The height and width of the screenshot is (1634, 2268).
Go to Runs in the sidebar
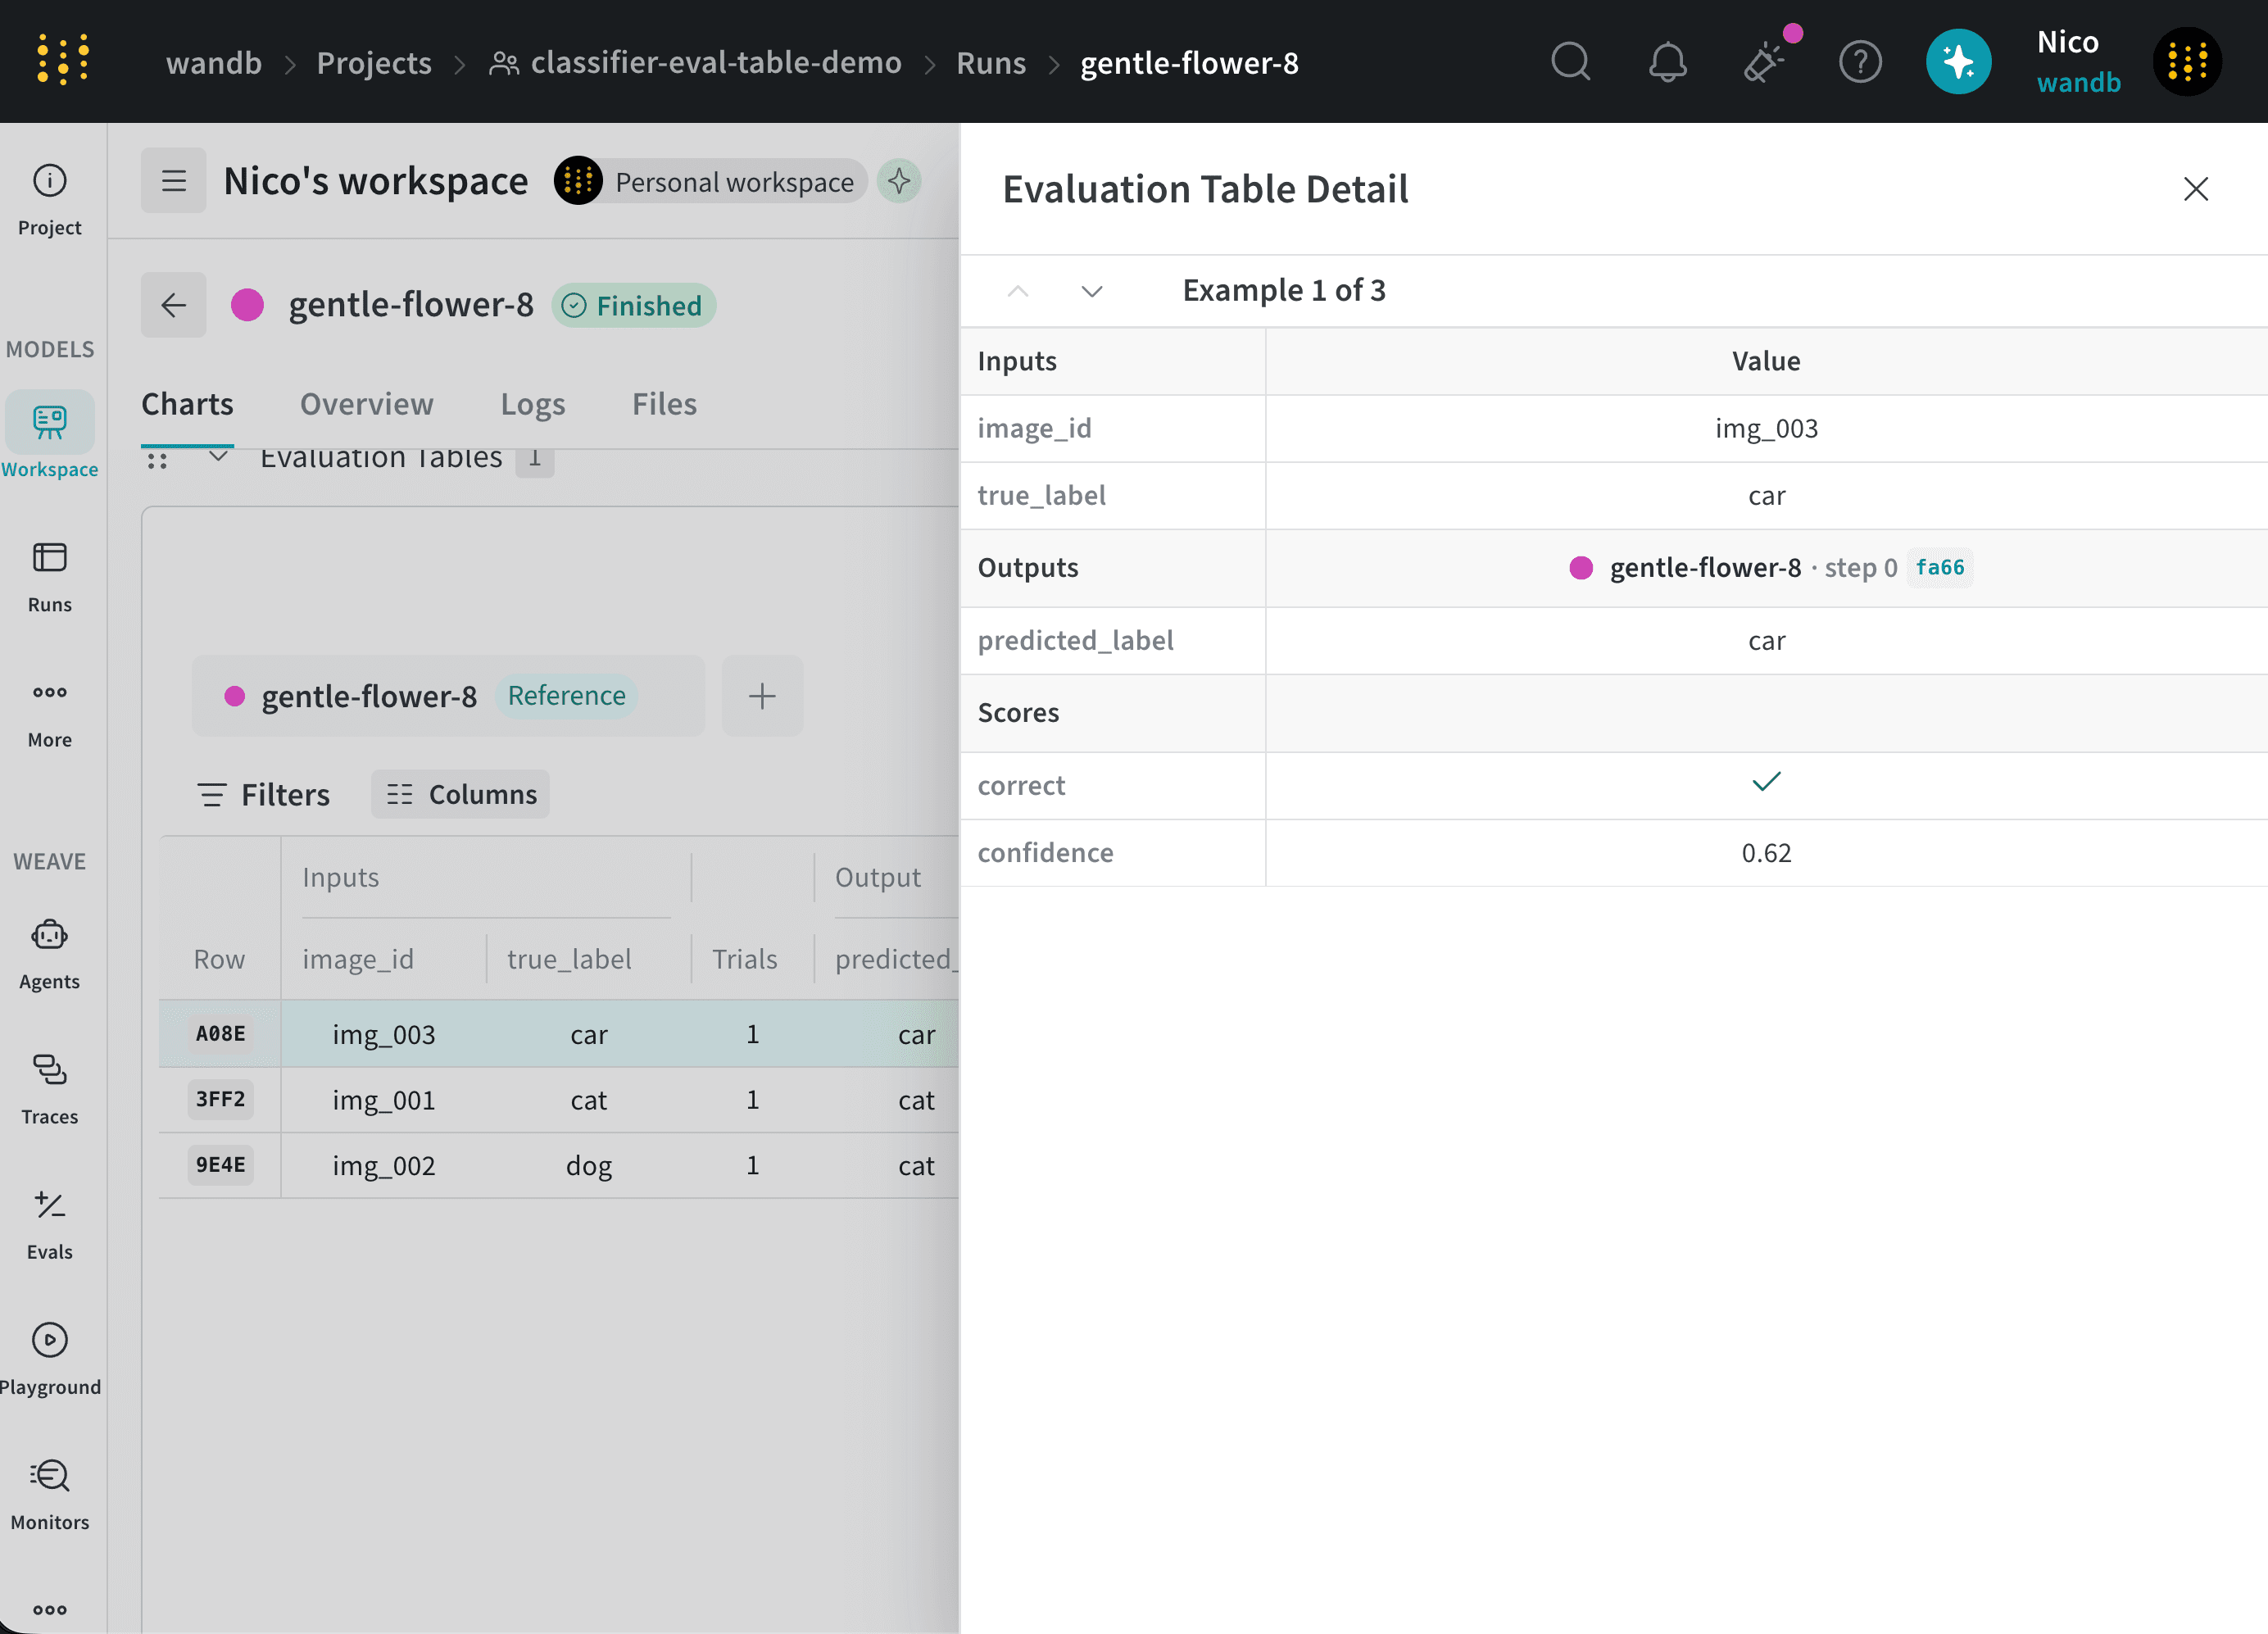click(50, 577)
